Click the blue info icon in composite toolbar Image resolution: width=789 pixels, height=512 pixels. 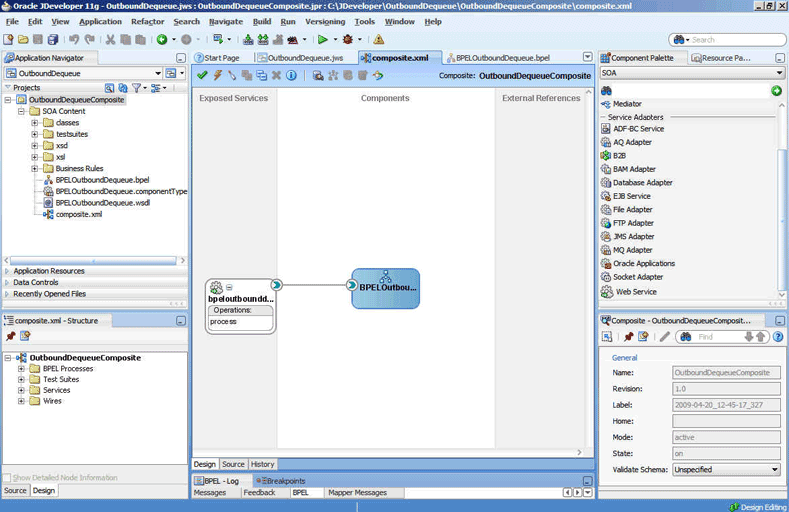click(x=291, y=75)
